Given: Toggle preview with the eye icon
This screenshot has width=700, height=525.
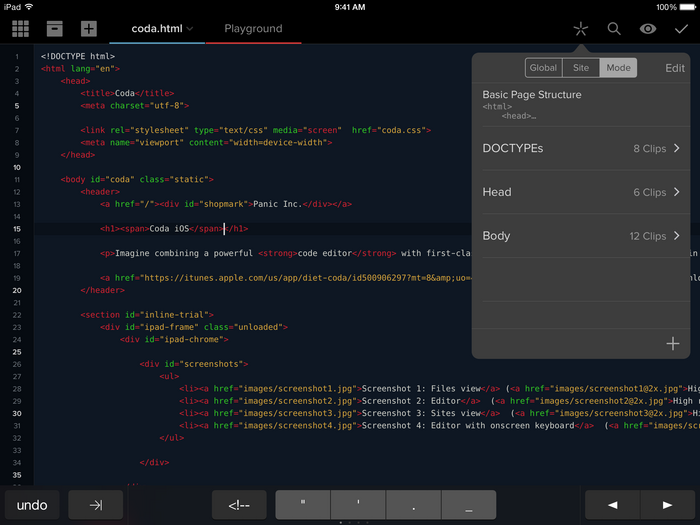Looking at the screenshot, I should pos(648,29).
